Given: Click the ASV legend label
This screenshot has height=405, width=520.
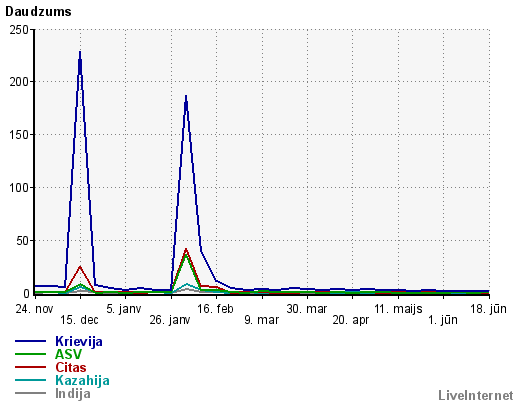Looking at the screenshot, I should coord(68,354).
